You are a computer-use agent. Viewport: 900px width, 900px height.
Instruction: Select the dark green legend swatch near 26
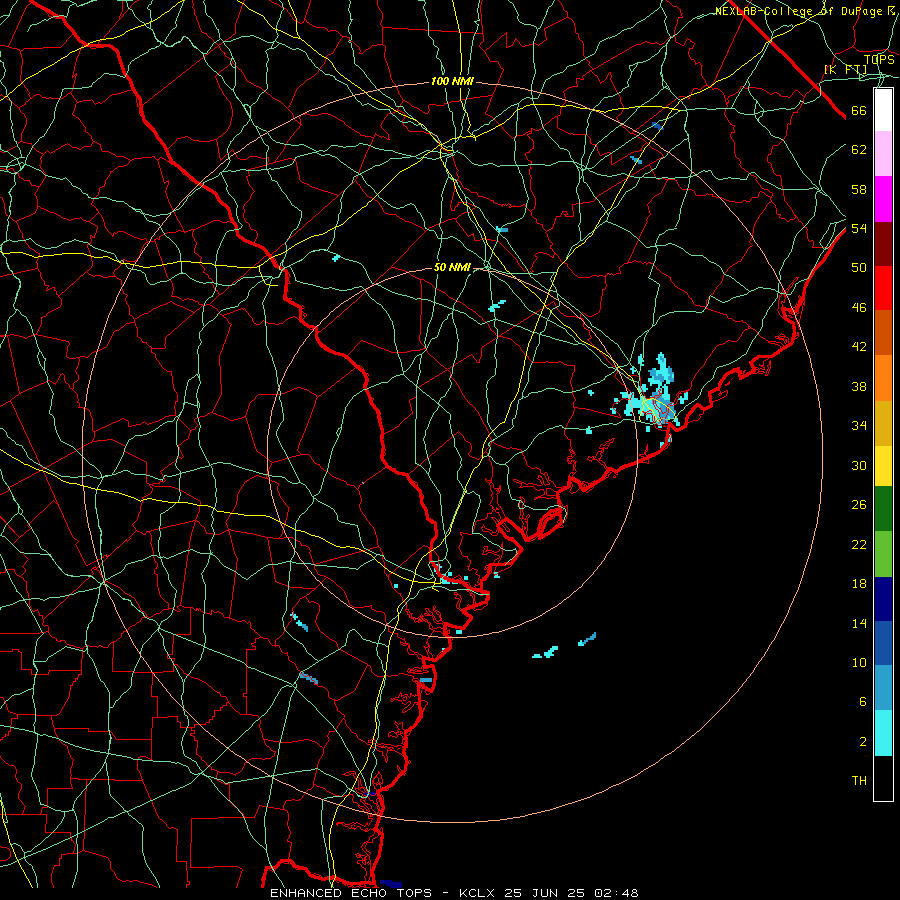[883, 509]
